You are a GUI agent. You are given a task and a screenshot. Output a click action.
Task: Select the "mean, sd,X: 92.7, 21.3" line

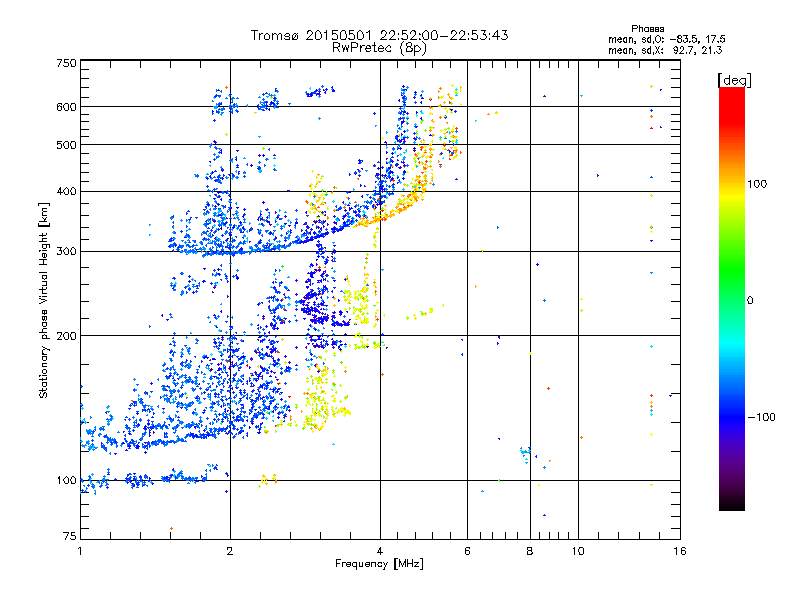[x=665, y=50]
